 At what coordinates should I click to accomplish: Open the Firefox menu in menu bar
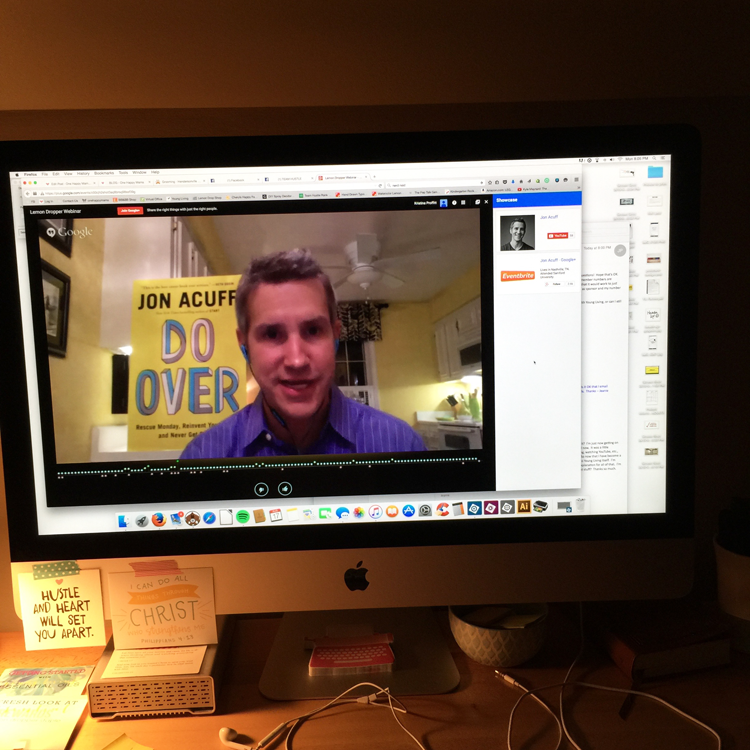pos(30,175)
